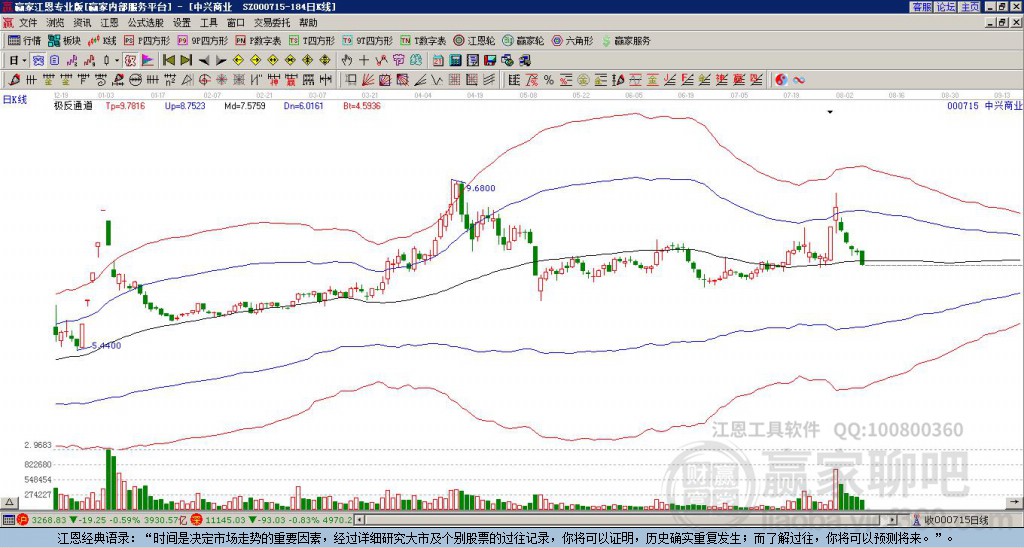The width and height of the screenshot is (1024, 548).
Task: Open the P数字表 tool
Action: [x=259, y=41]
